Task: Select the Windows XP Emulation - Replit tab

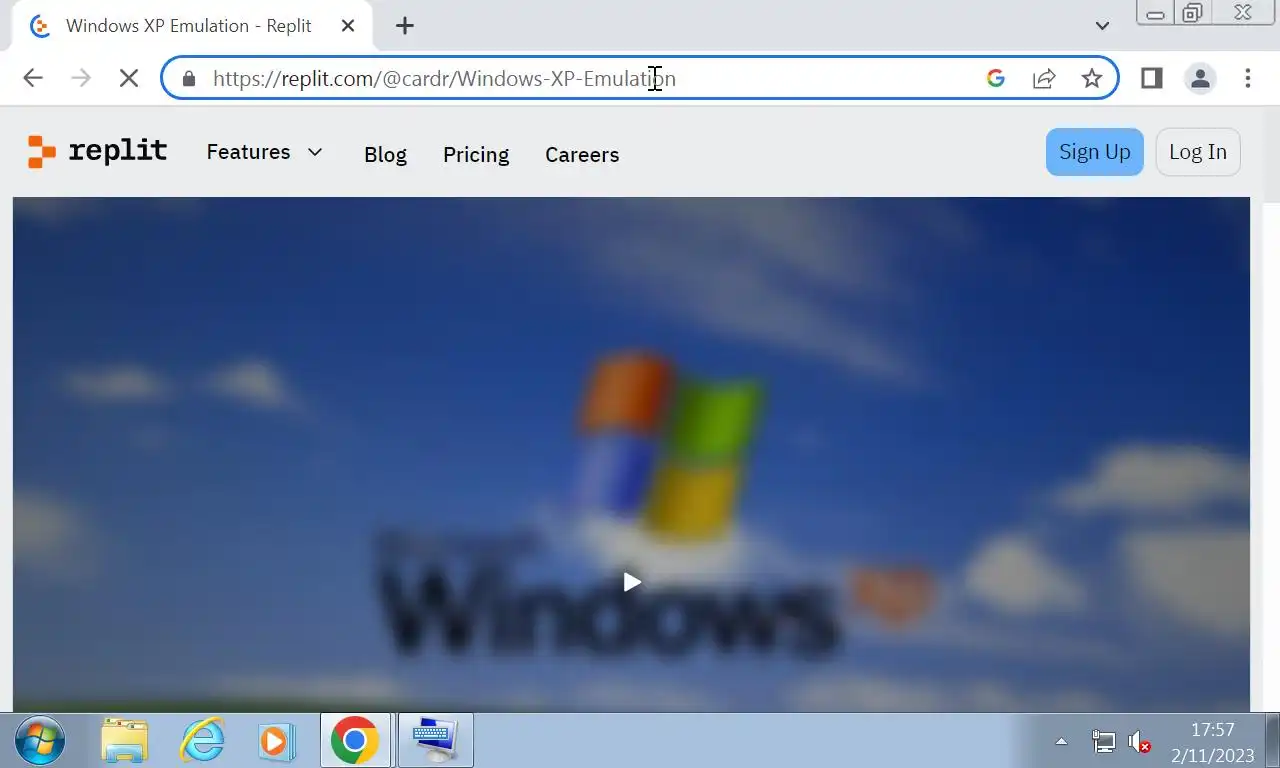Action: 190,26
